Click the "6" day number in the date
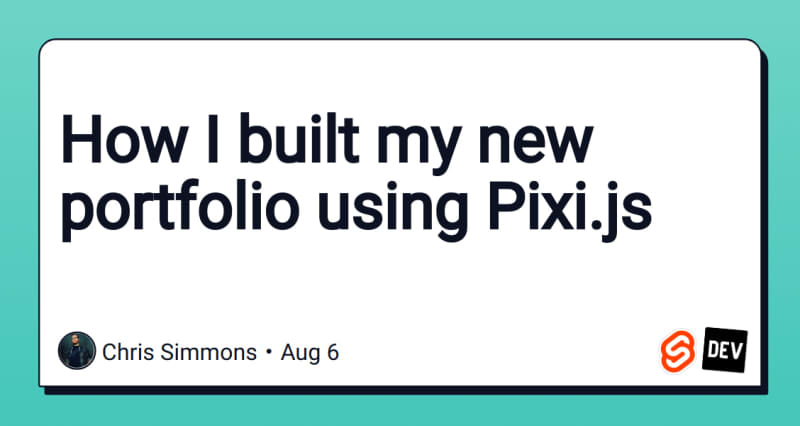Screen dimensions: 800x426 tap(333, 352)
